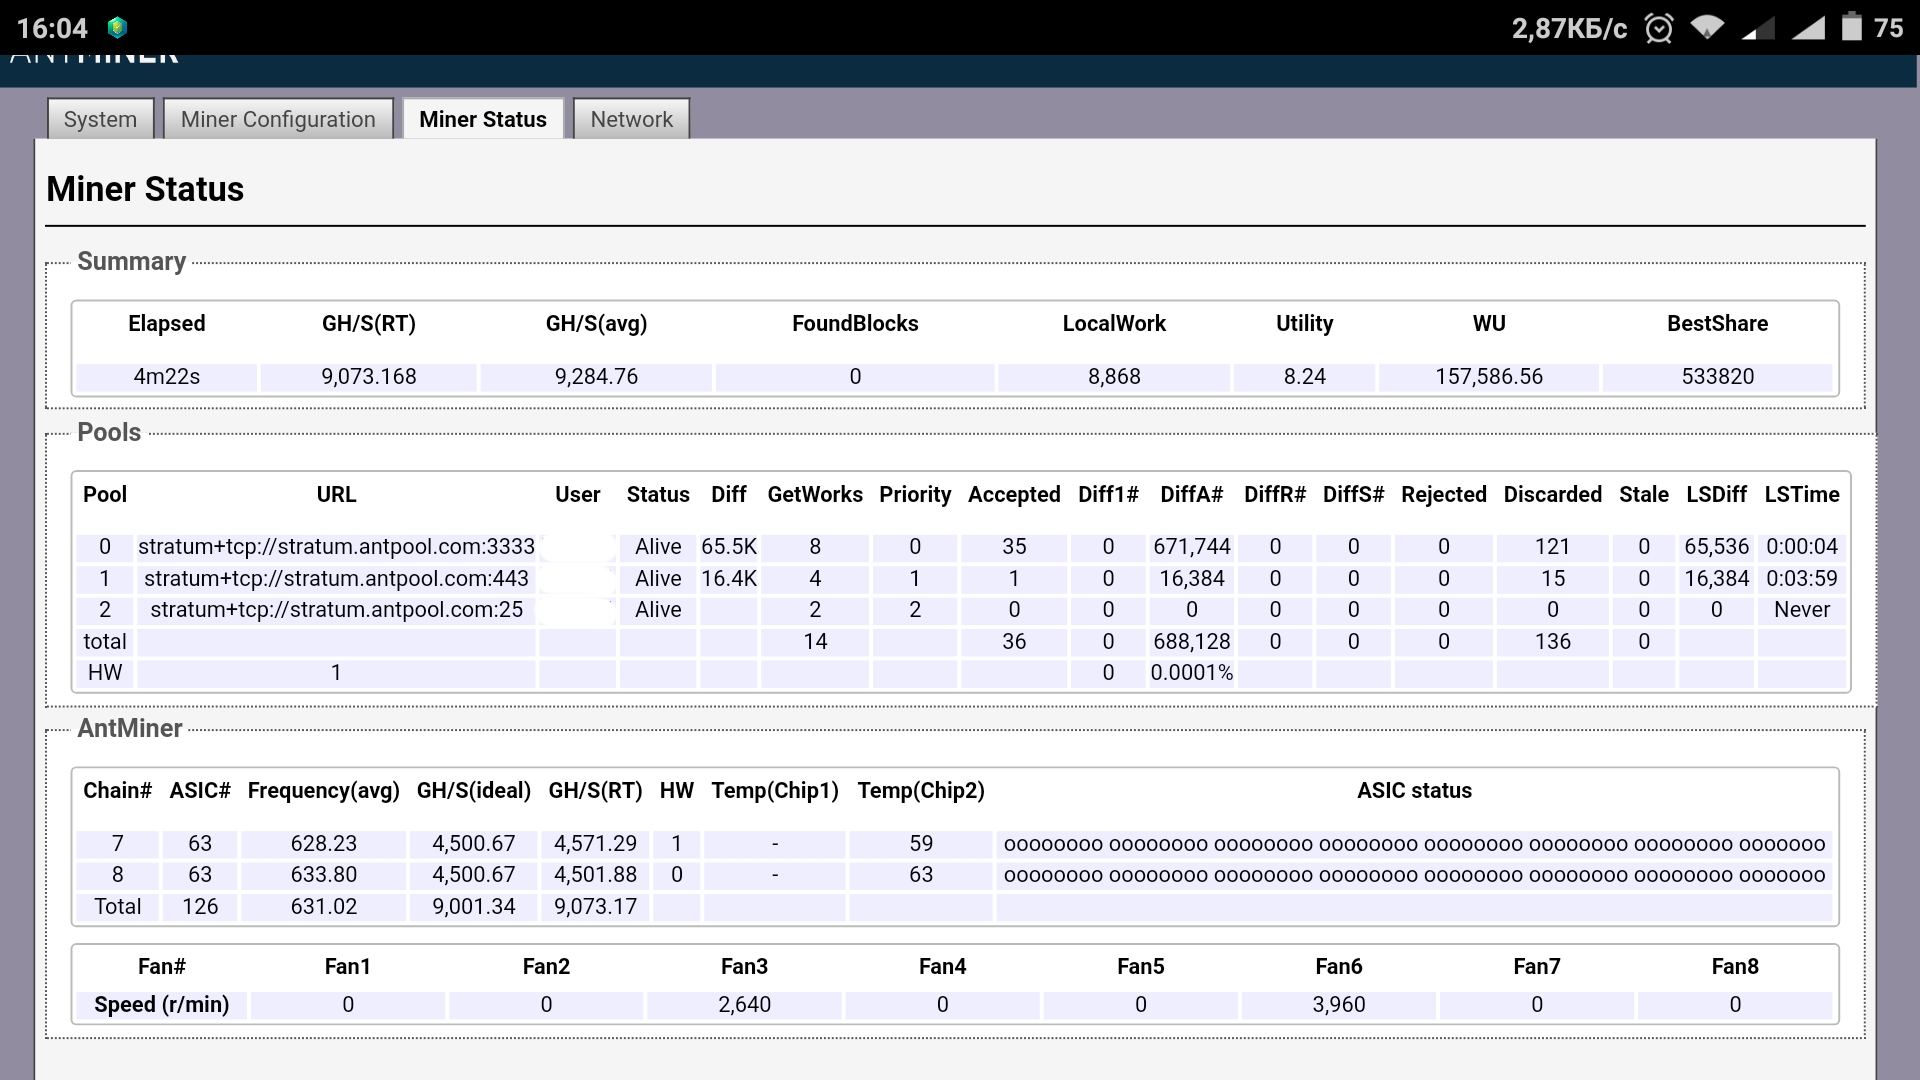Select LocalWork value 8,868
The height and width of the screenshot is (1080, 1920).
pyautogui.click(x=1114, y=377)
